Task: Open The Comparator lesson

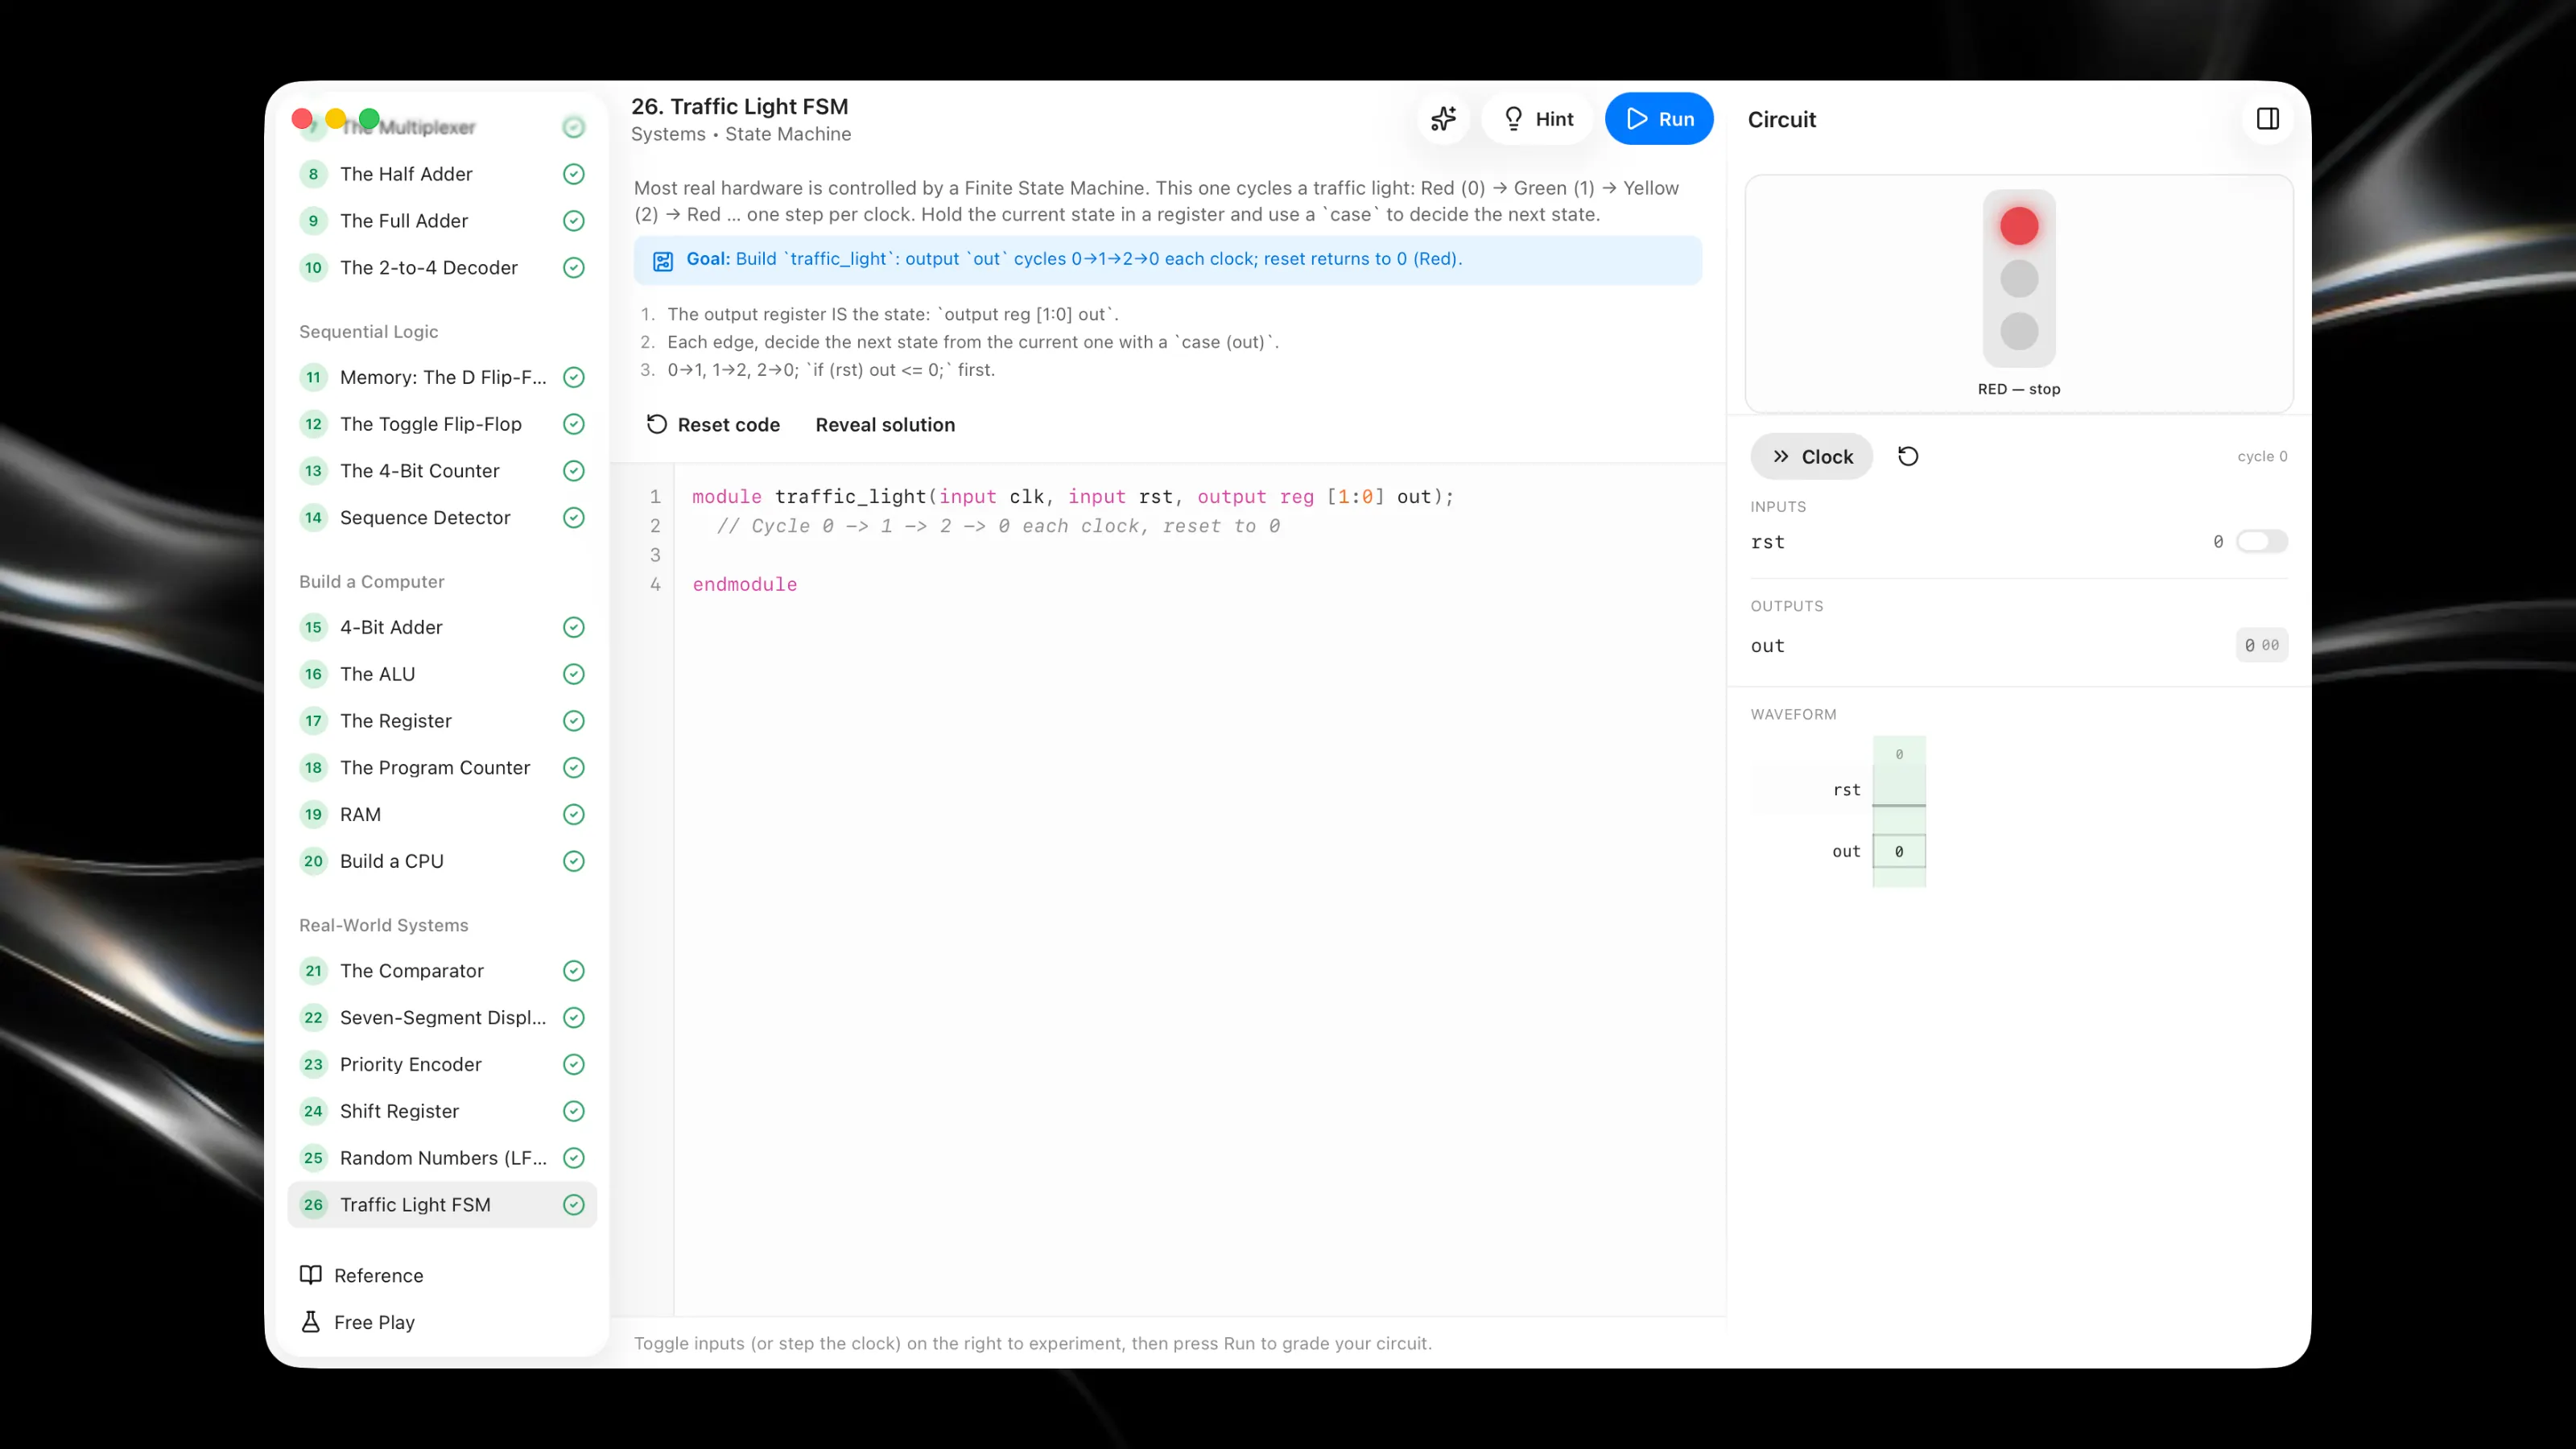Action: (442, 970)
